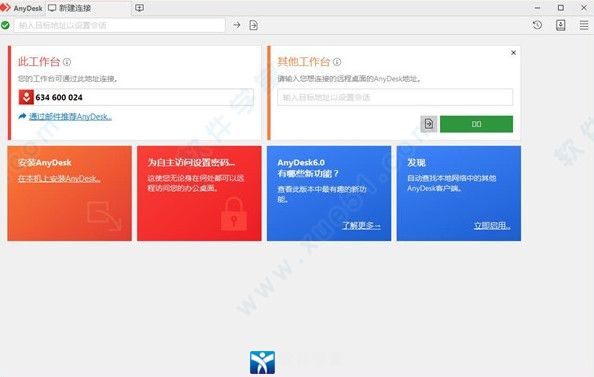Open the hamburger main menu
The image size is (594, 377).
pos(584,25)
